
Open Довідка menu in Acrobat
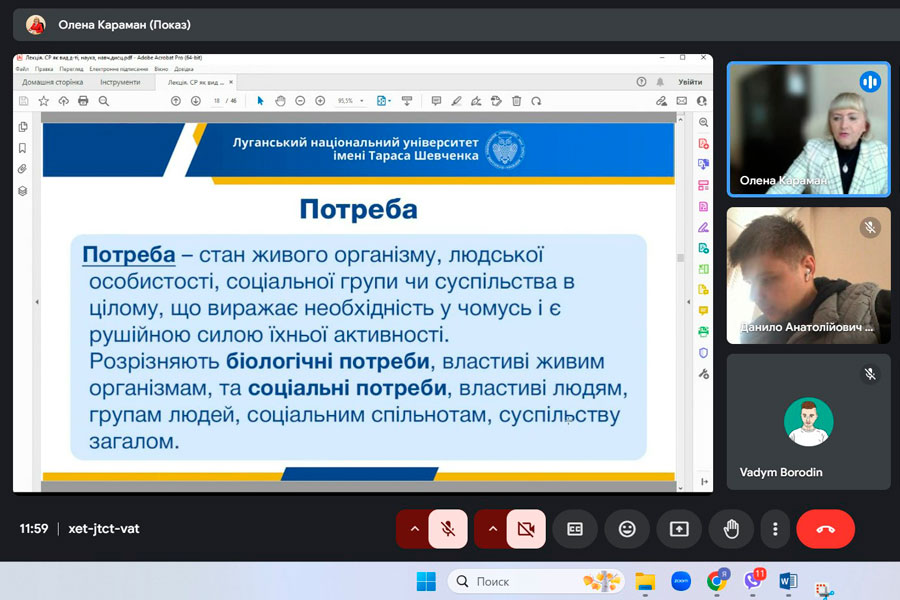pos(184,69)
